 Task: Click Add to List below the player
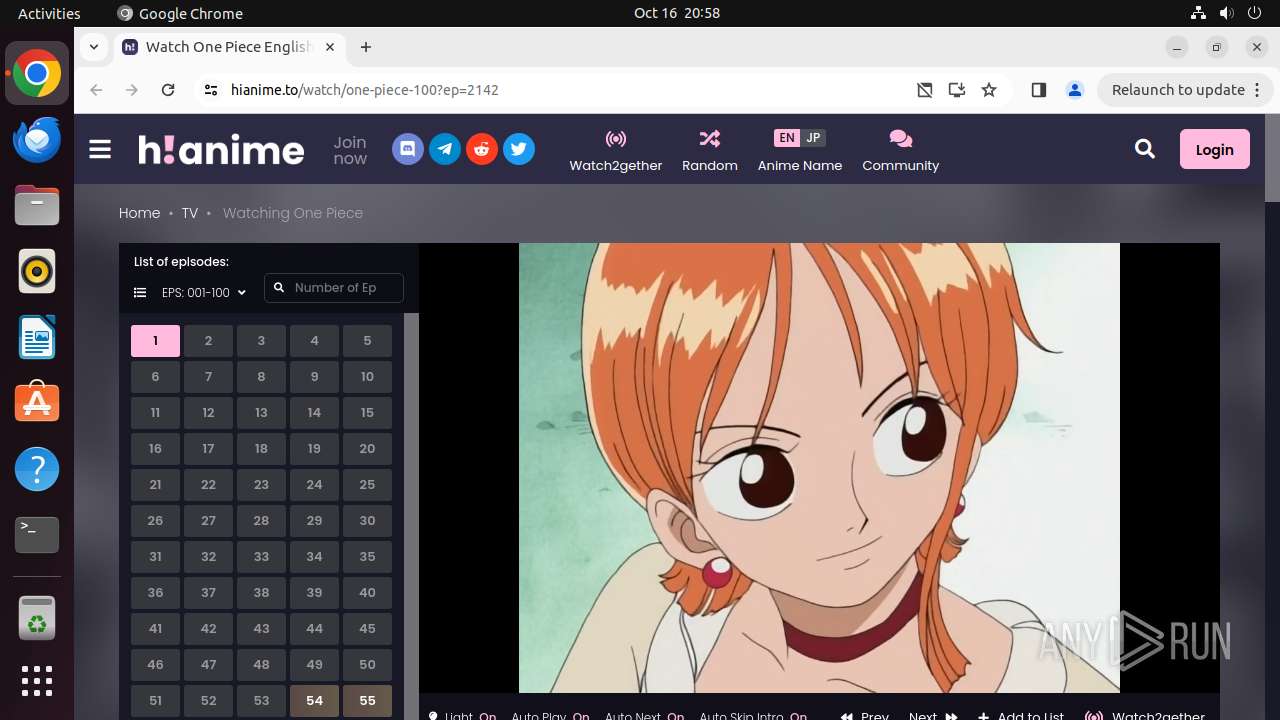click(x=1021, y=716)
